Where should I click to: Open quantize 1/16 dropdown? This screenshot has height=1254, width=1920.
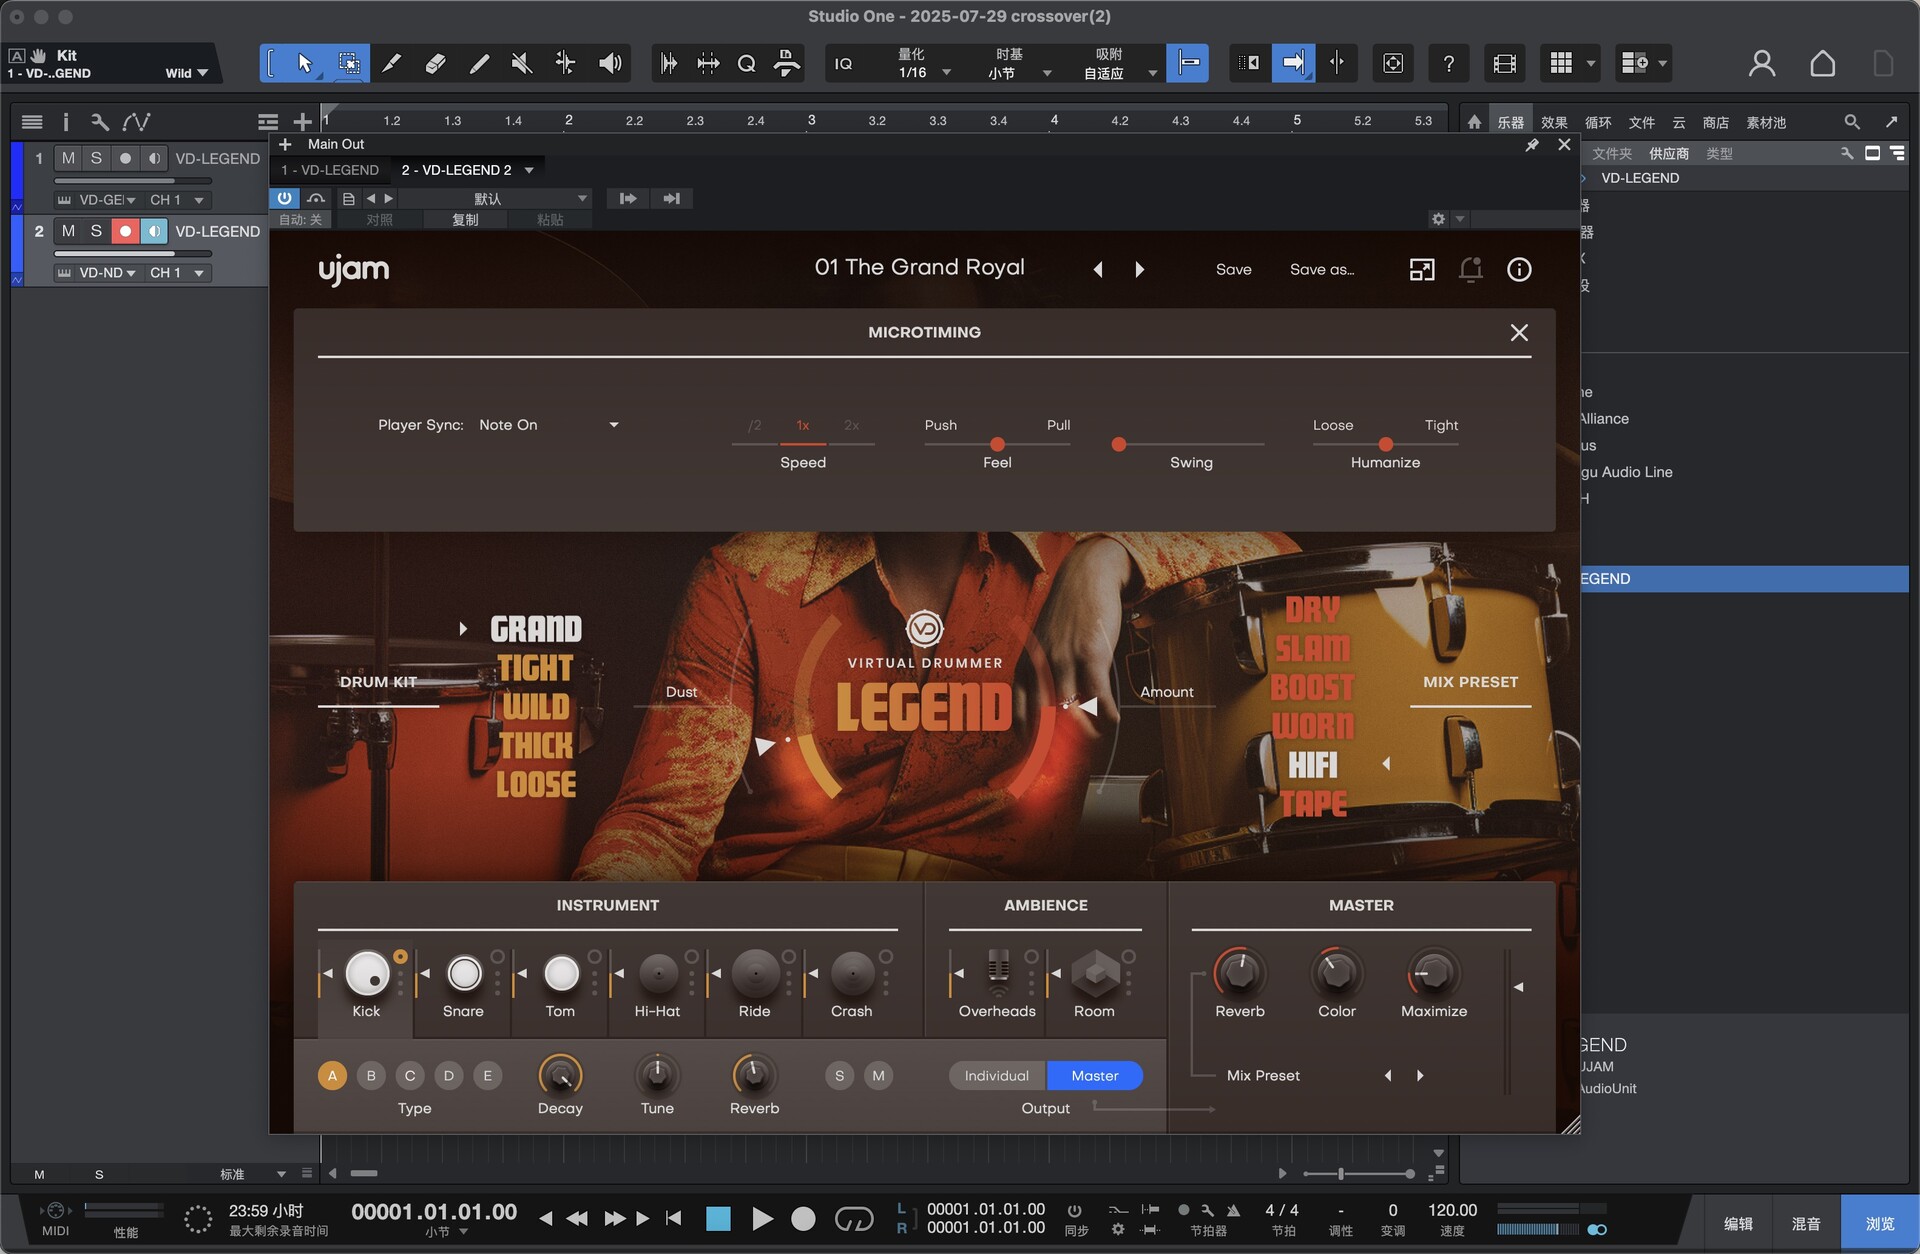[x=923, y=64]
